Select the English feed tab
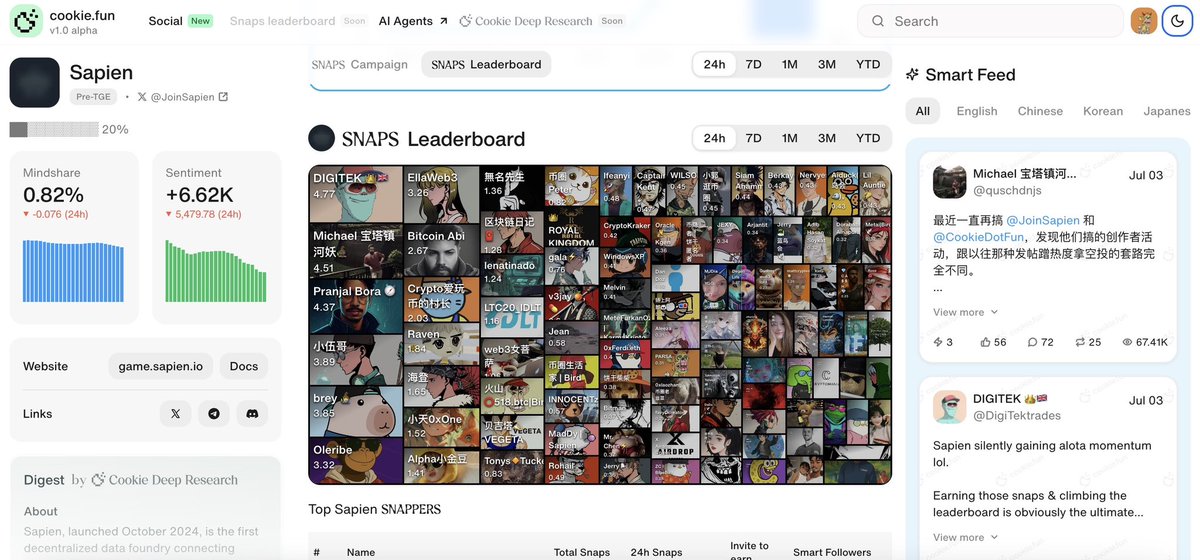Screen dimensions: 1200x560 [x=977, y=111]
